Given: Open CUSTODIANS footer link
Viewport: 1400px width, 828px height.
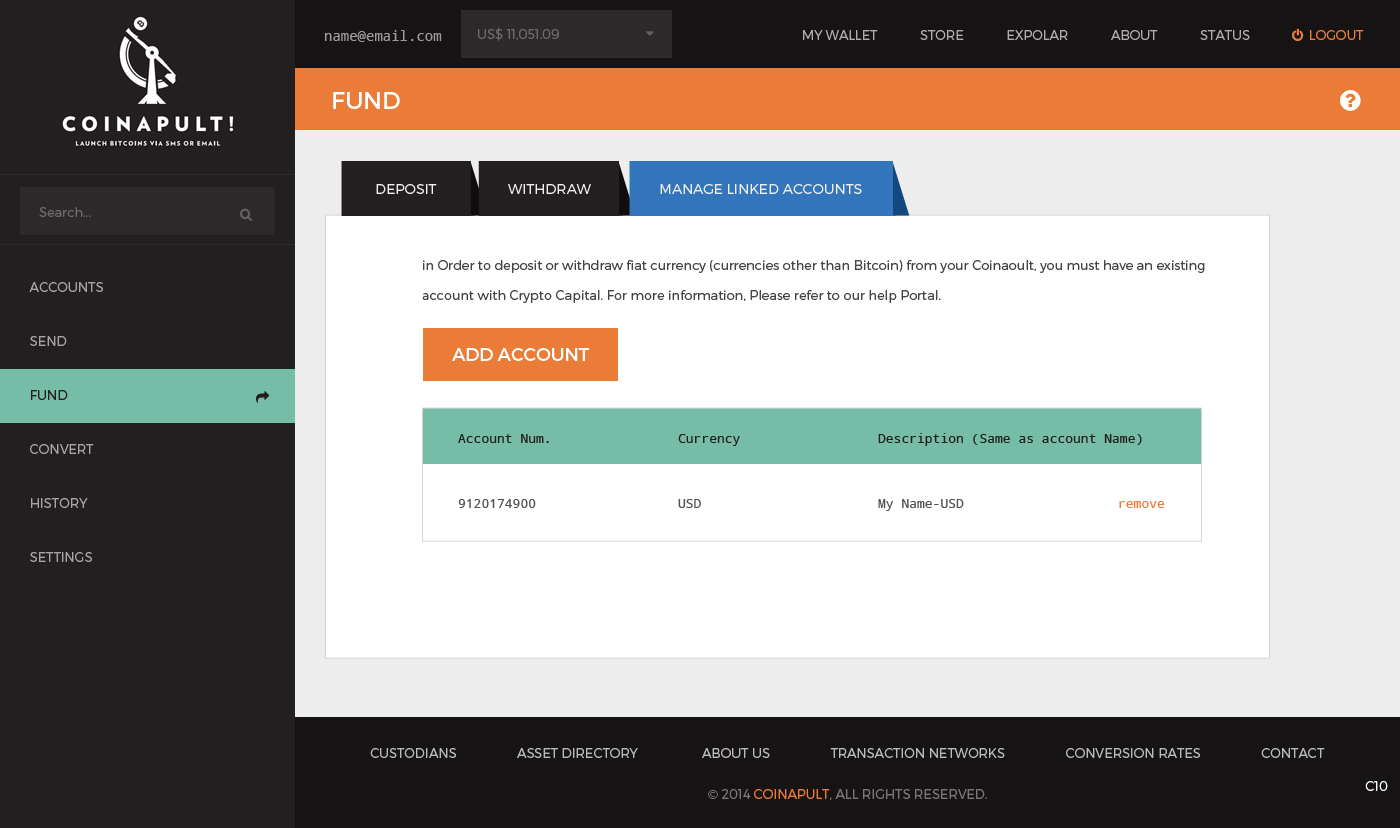Looking at the screenshot, I should (x=413, y=753).
